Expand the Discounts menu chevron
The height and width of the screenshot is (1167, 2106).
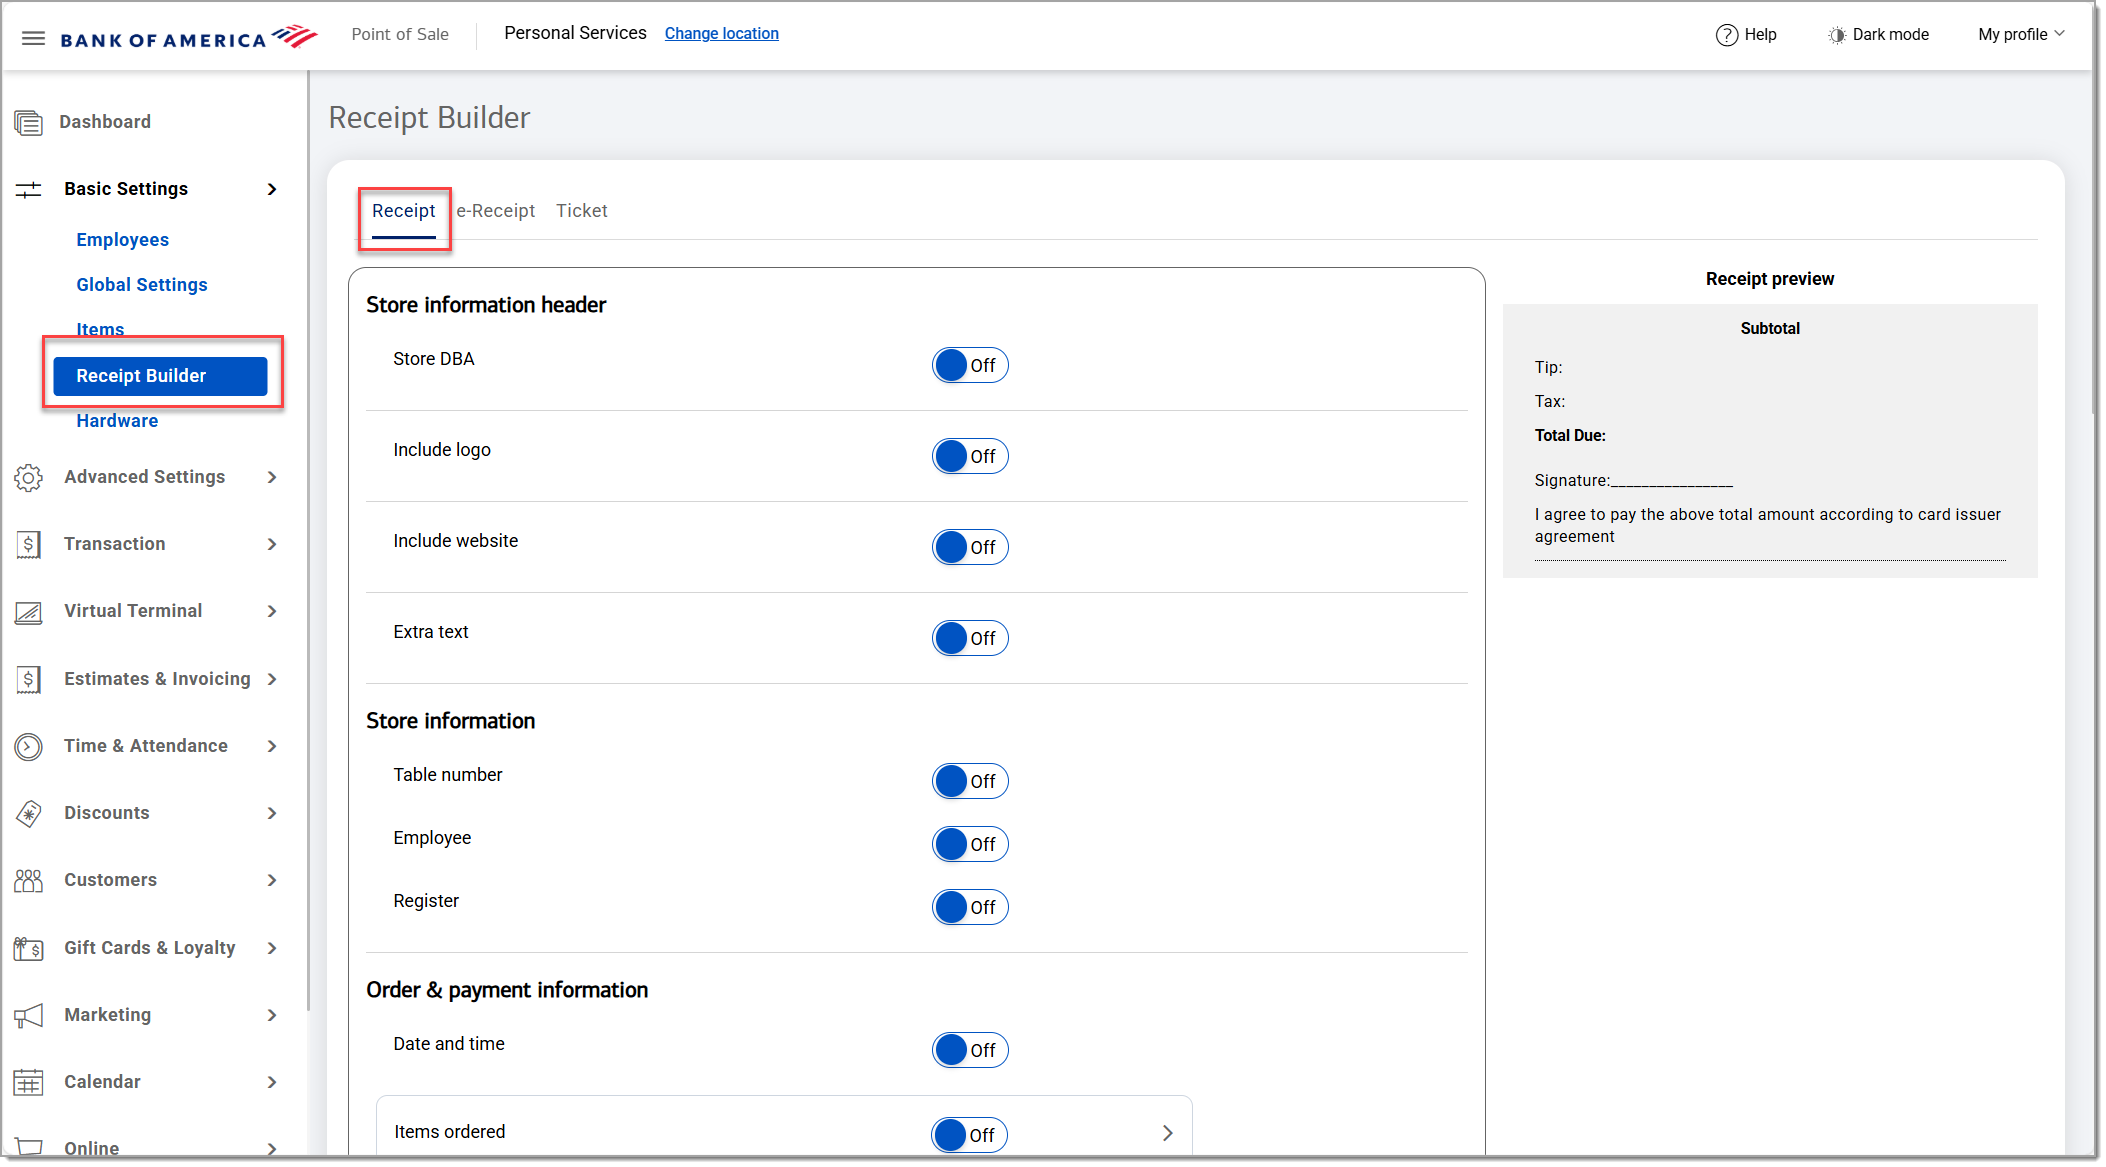[272, 814]
